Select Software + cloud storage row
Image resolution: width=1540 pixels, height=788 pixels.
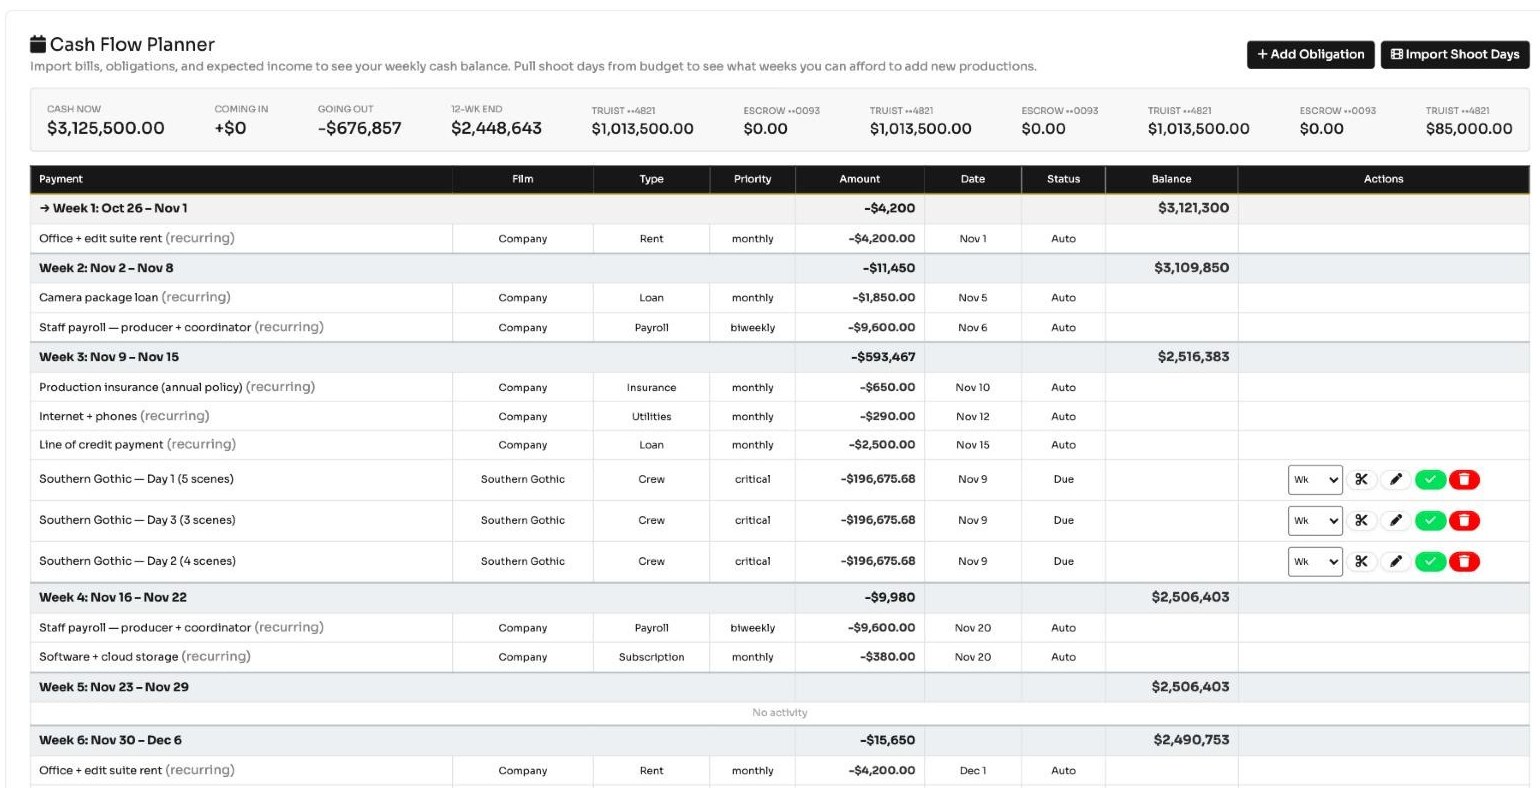[780, 657]
